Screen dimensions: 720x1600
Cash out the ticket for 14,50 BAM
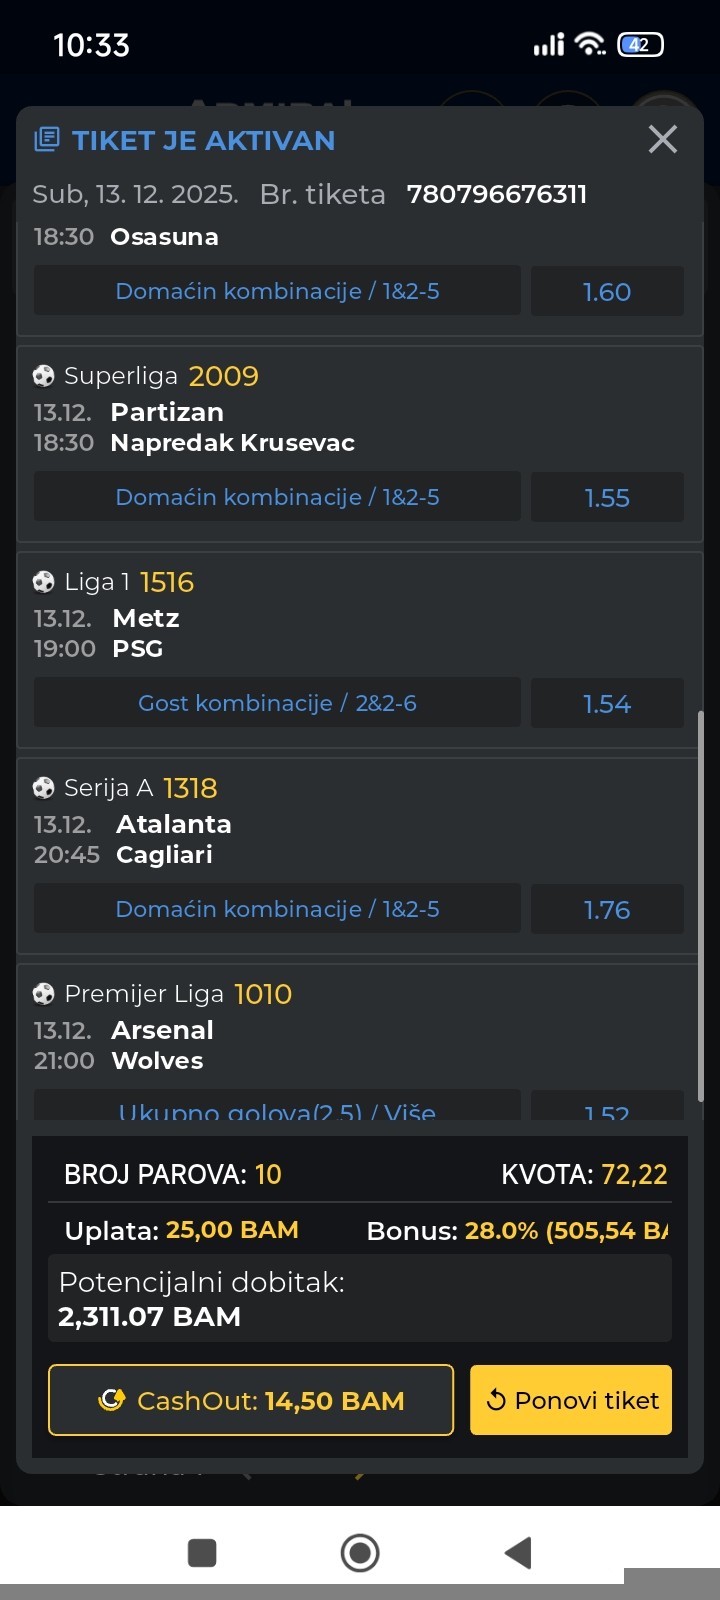click(251, 1400)
